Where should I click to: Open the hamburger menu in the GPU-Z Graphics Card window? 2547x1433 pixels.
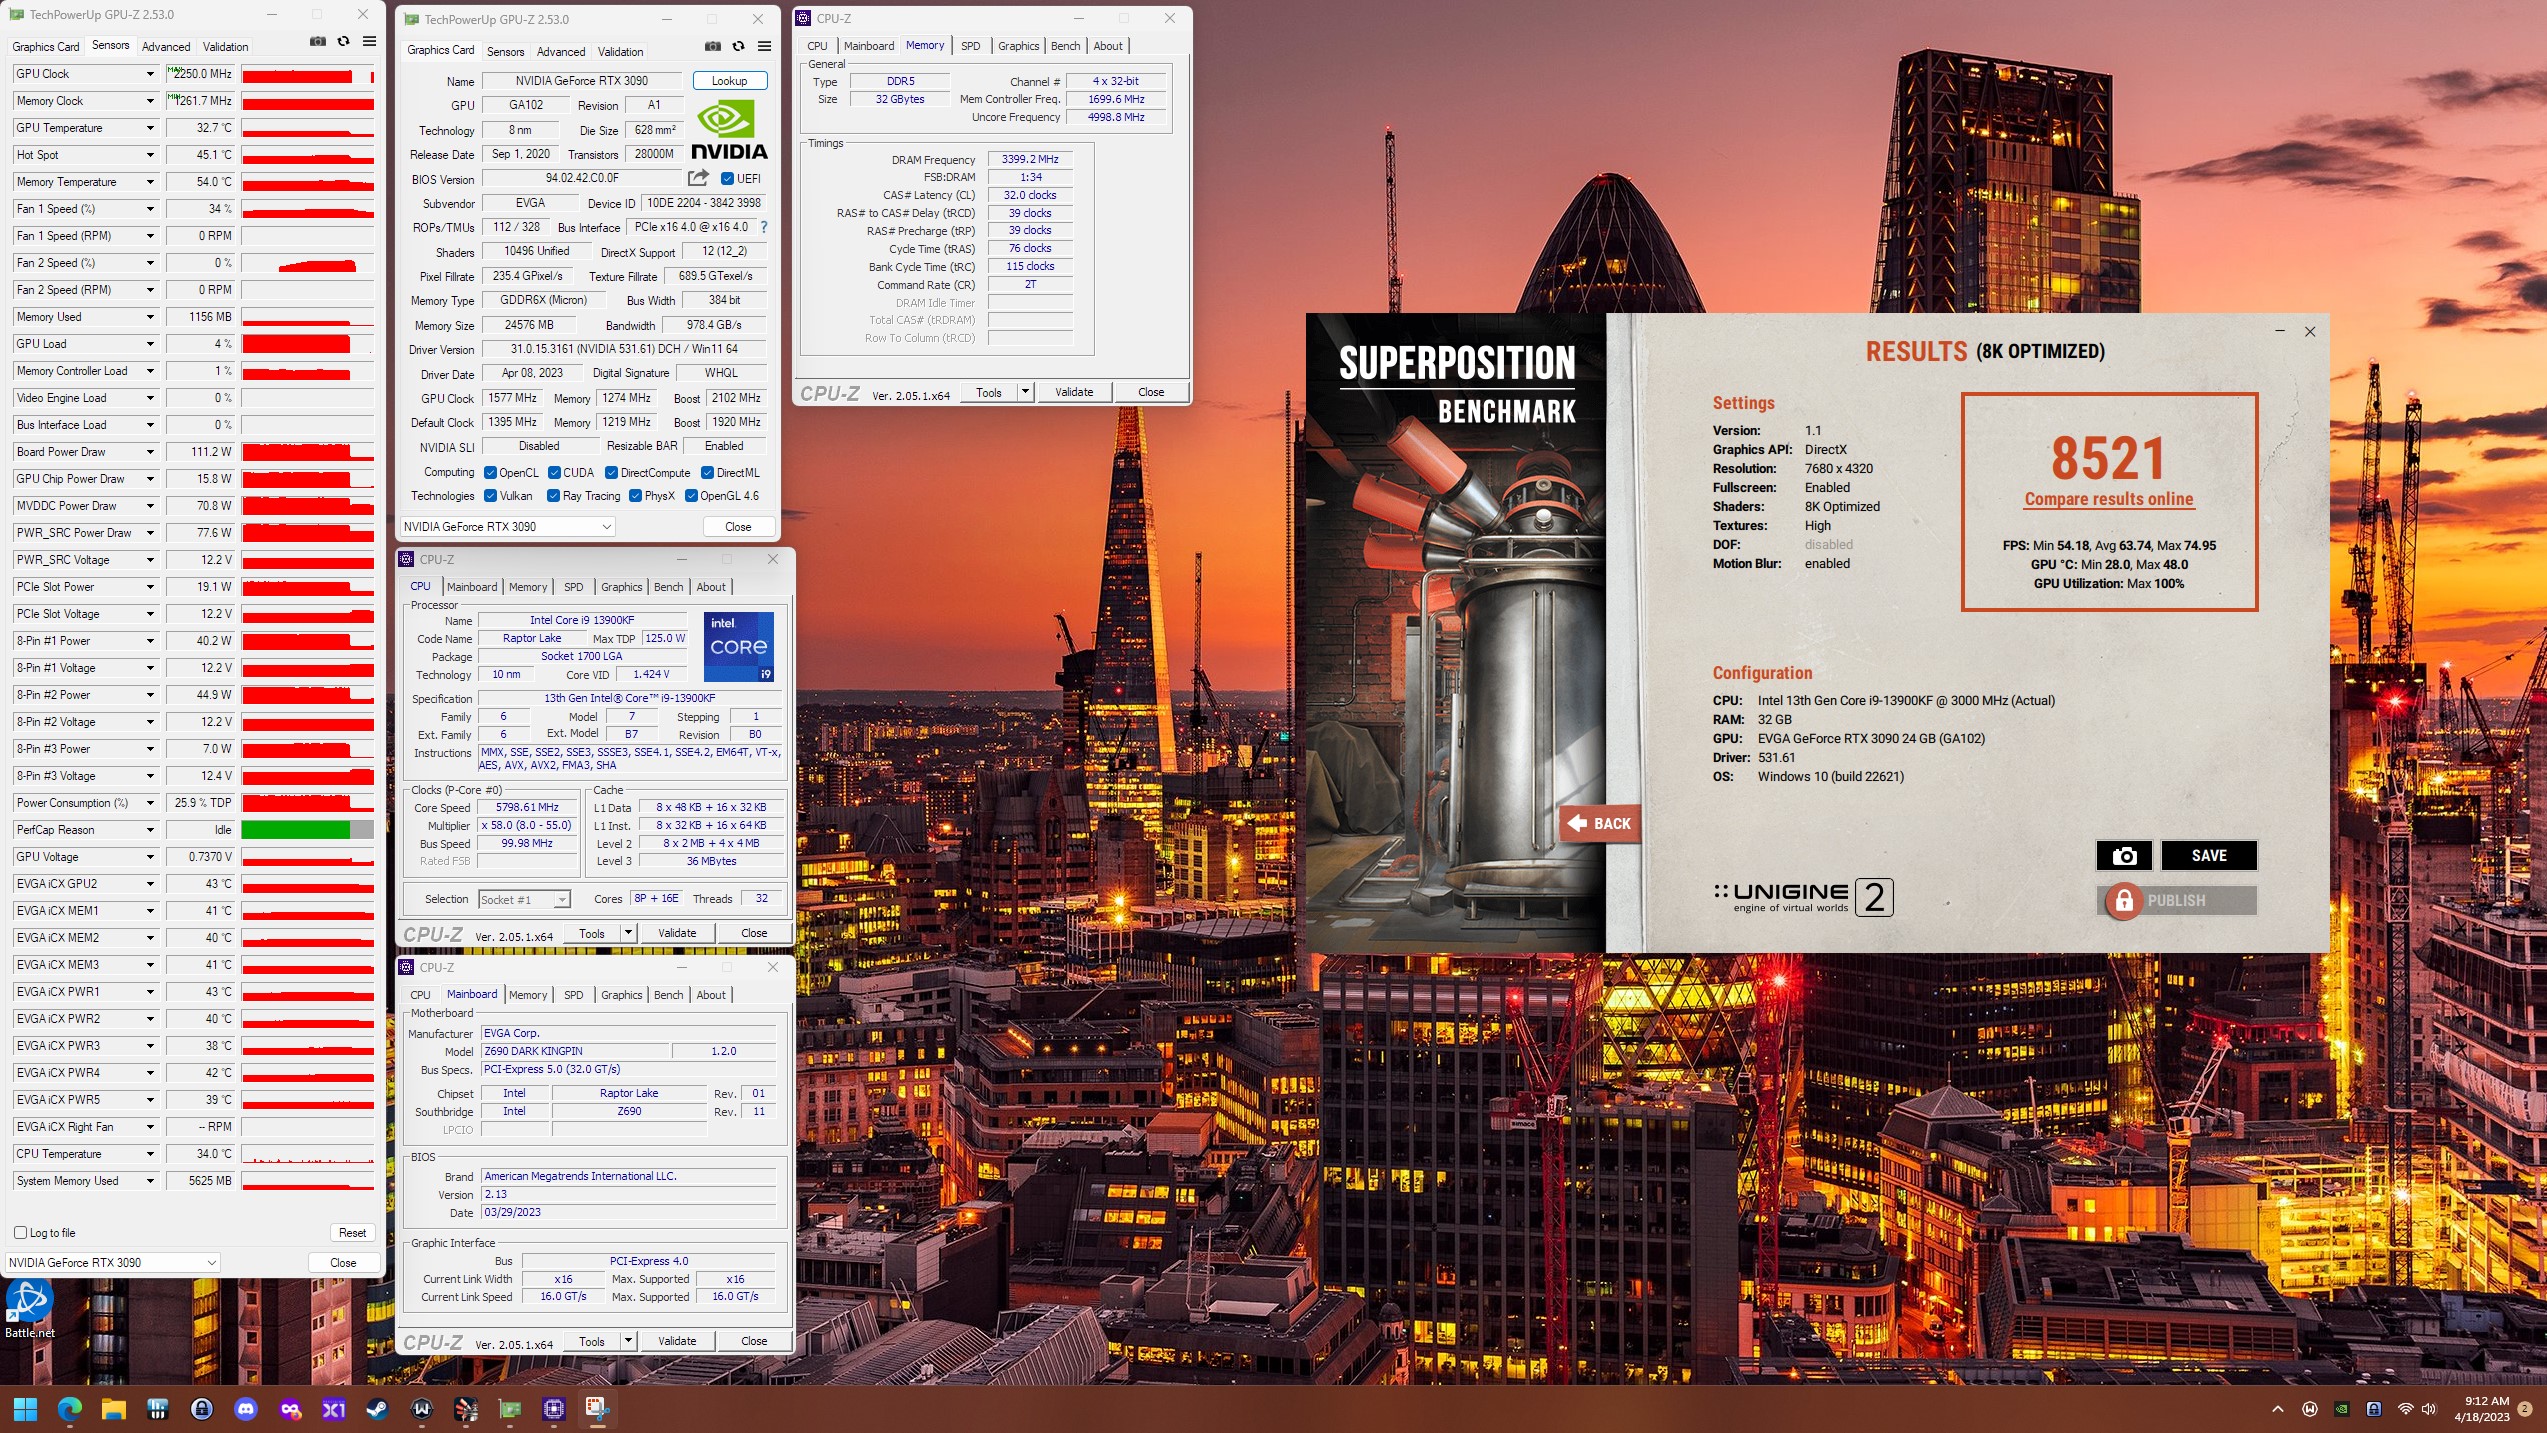pyautogui.click(x=764, y=47)
